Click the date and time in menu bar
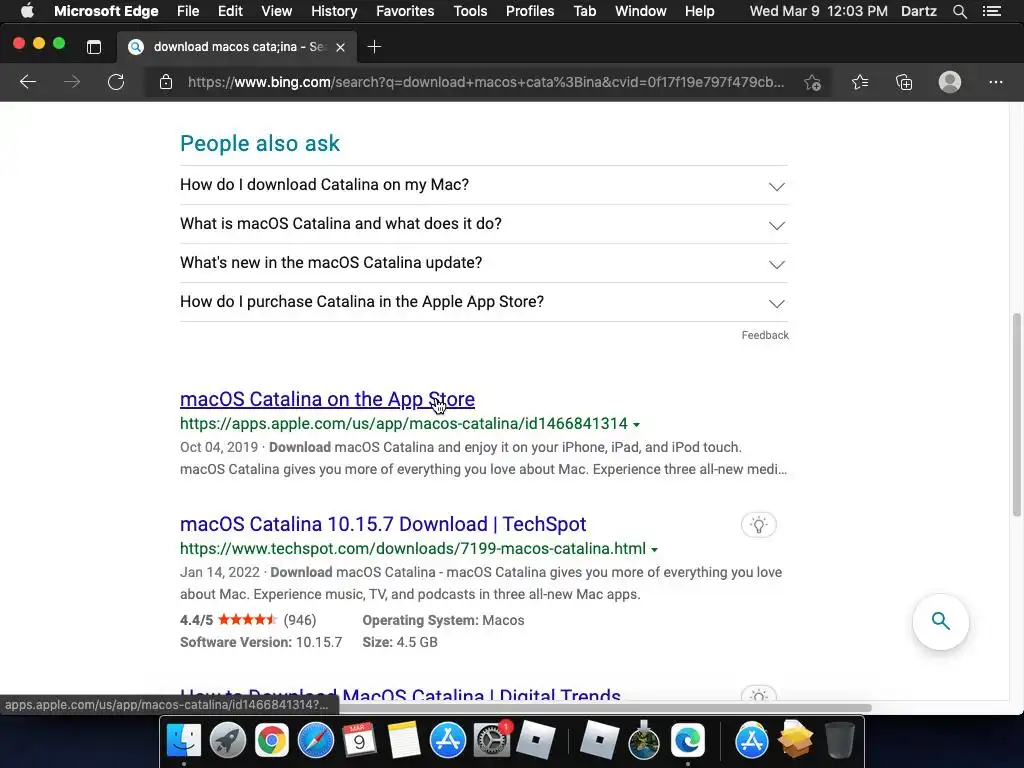Viewport: 1024px width, 768px height. pos(818,11)
